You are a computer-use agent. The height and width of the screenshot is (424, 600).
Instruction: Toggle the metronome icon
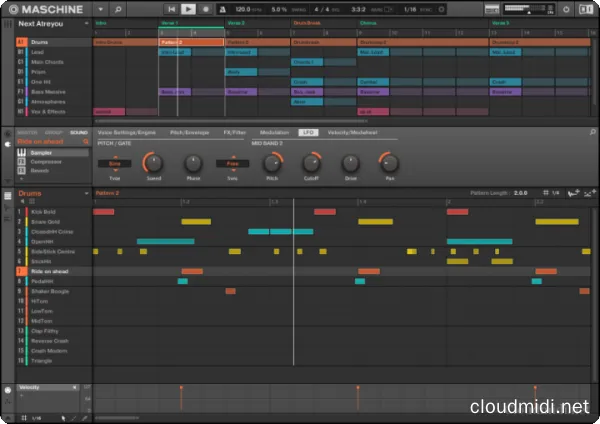223,10
